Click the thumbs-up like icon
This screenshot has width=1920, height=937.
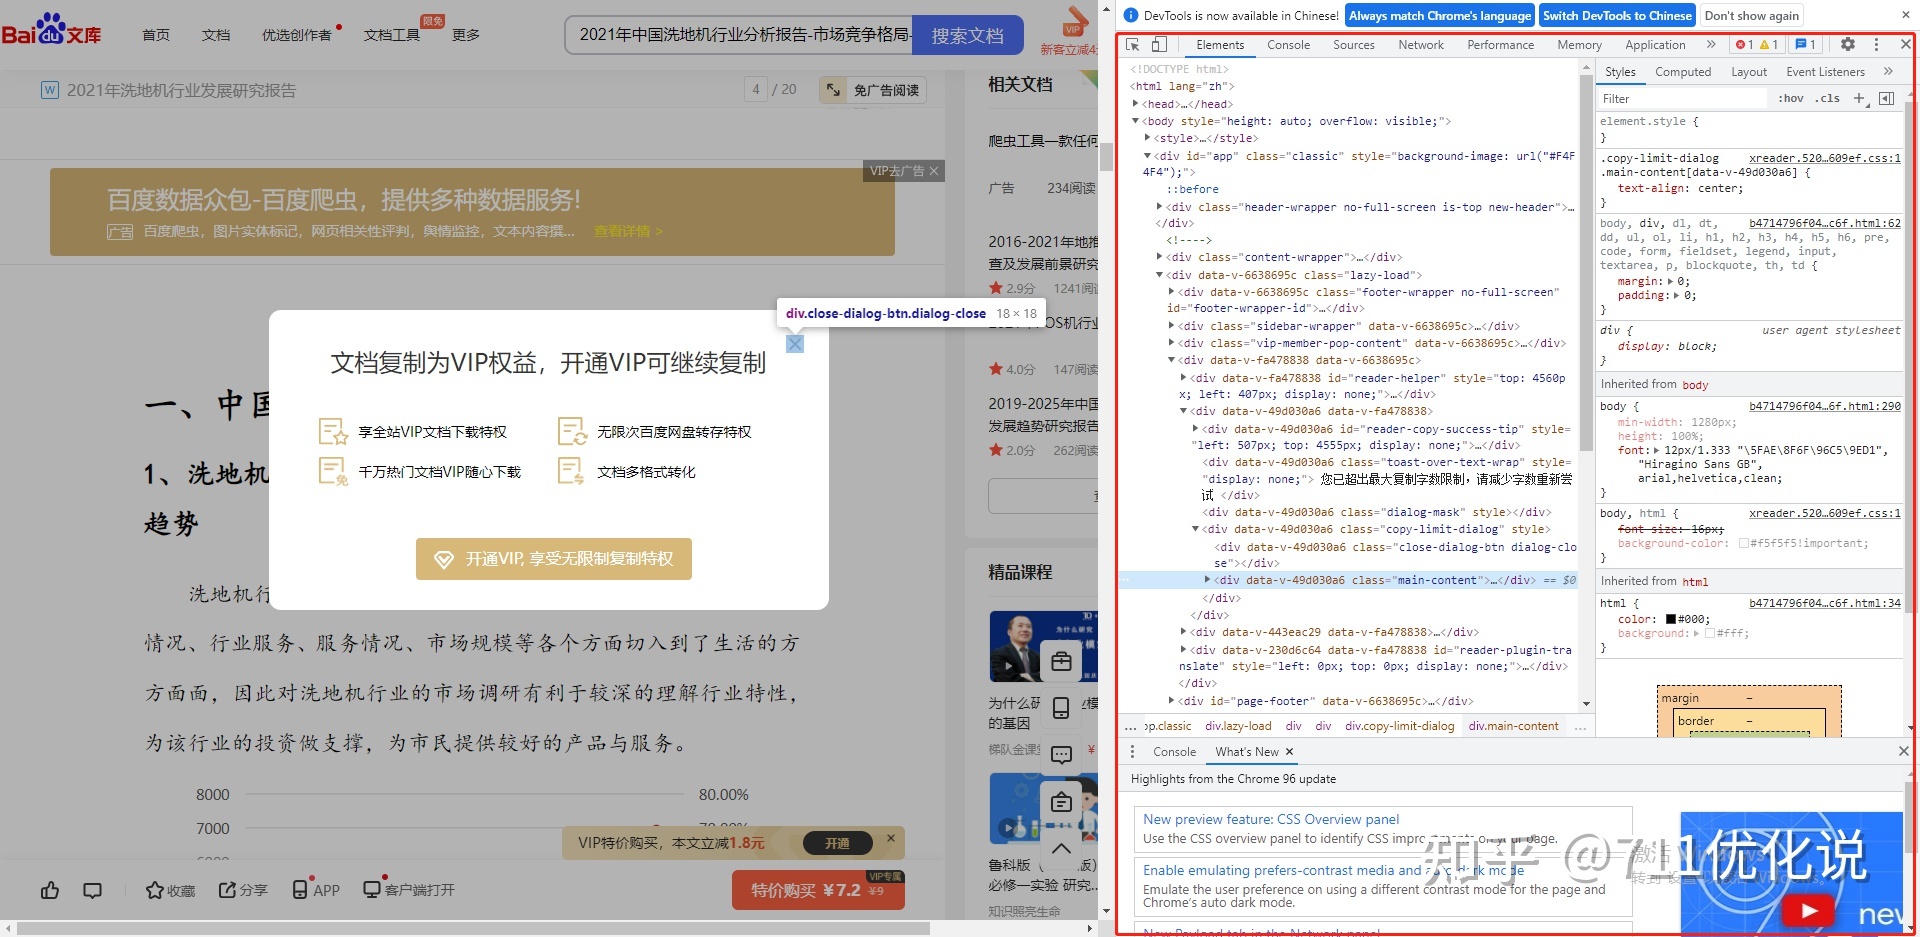50,890
